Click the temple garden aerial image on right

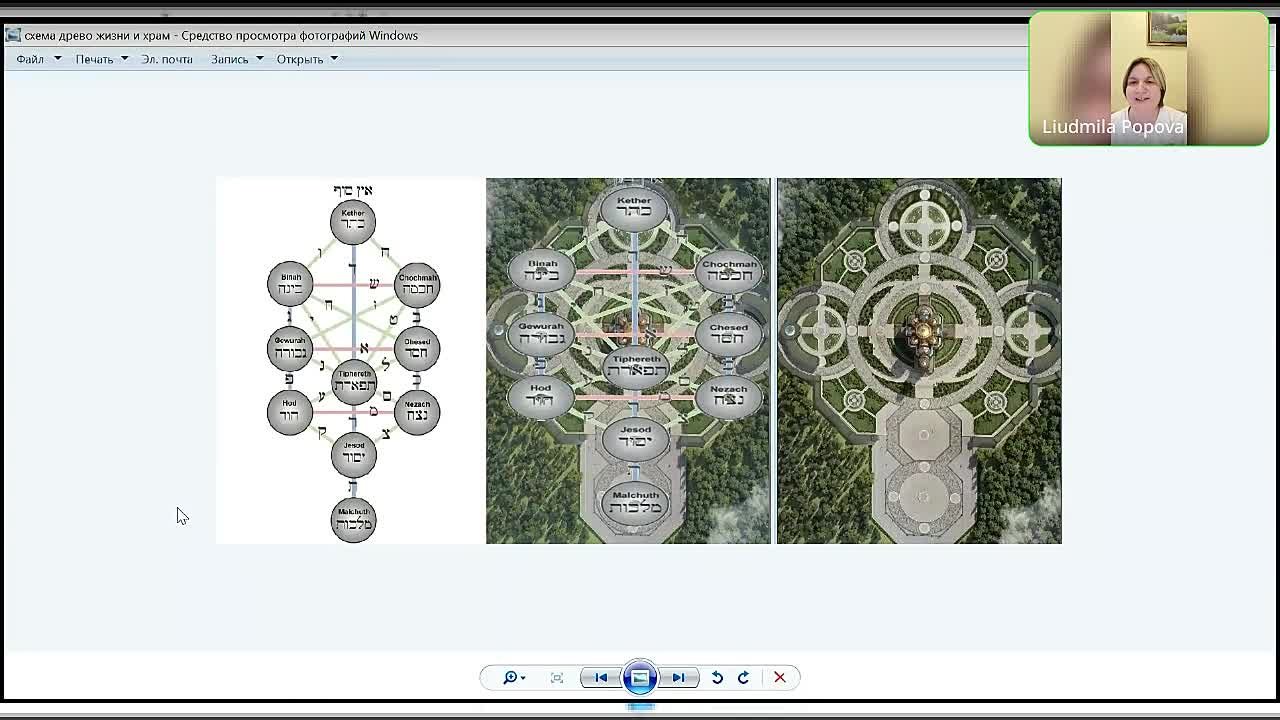[x=919, y=361]
